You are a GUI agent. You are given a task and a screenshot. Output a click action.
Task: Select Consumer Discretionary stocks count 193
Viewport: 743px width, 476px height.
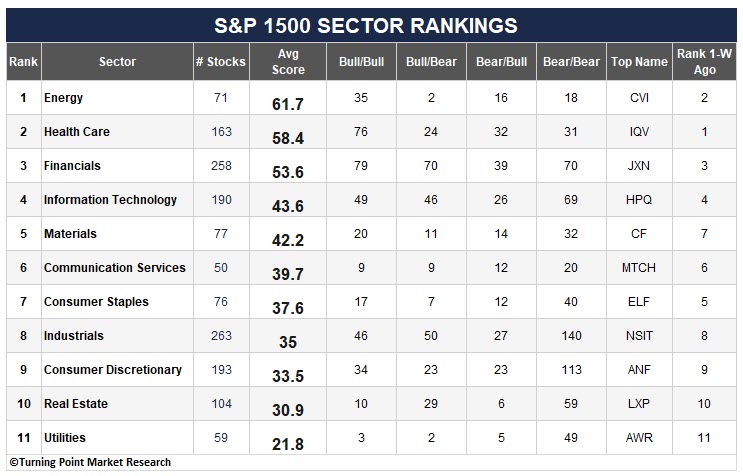(x=221, y=370)
